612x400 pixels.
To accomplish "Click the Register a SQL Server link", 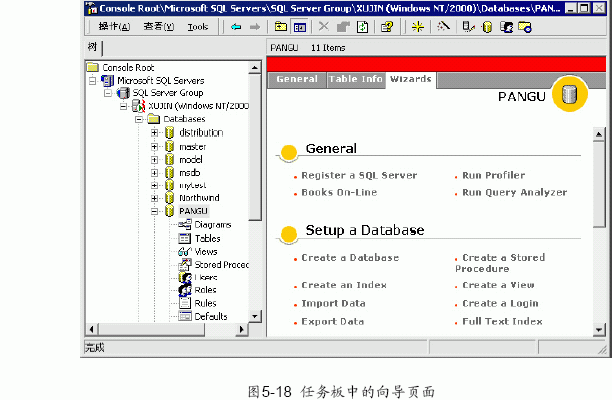I will 359,176.
